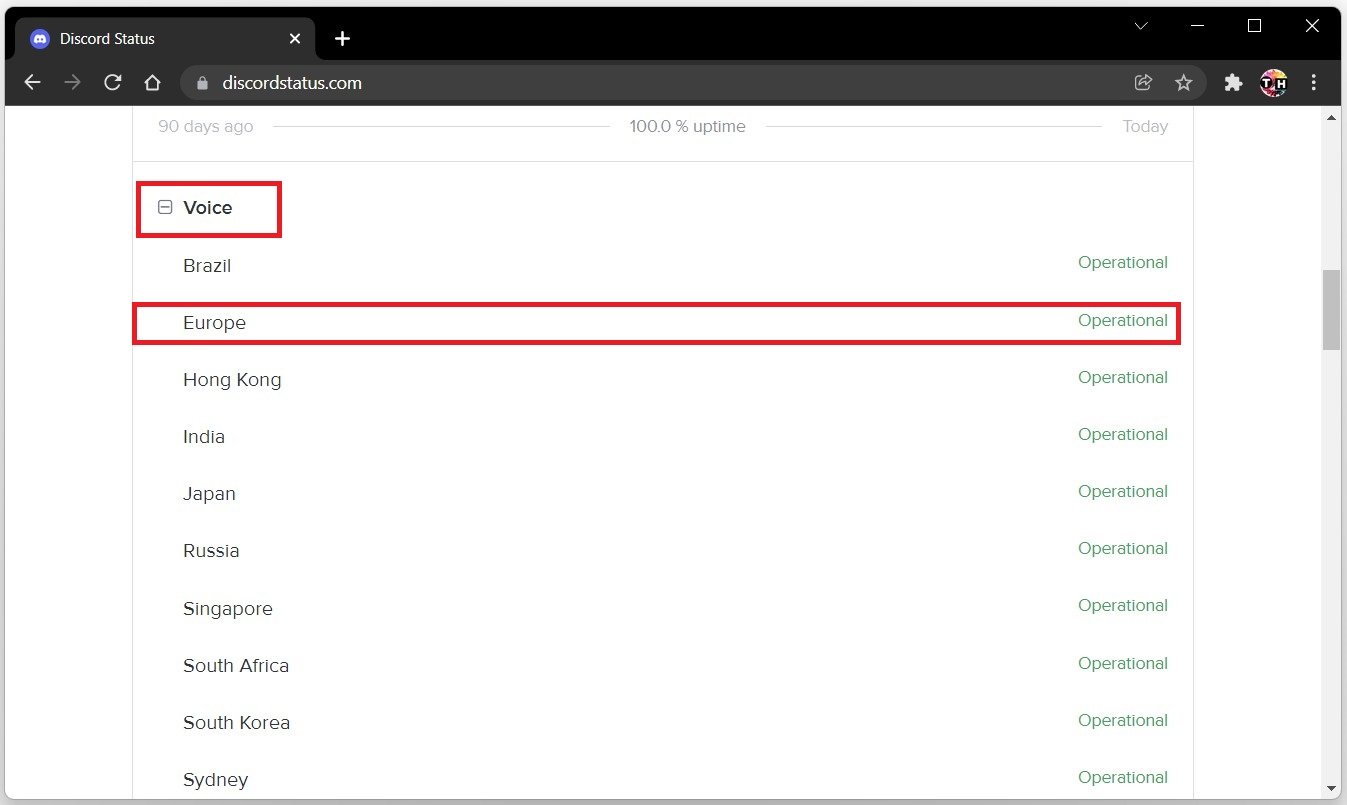
Task: Bookmark this page with the star icon
Action: coord(1184,83)
